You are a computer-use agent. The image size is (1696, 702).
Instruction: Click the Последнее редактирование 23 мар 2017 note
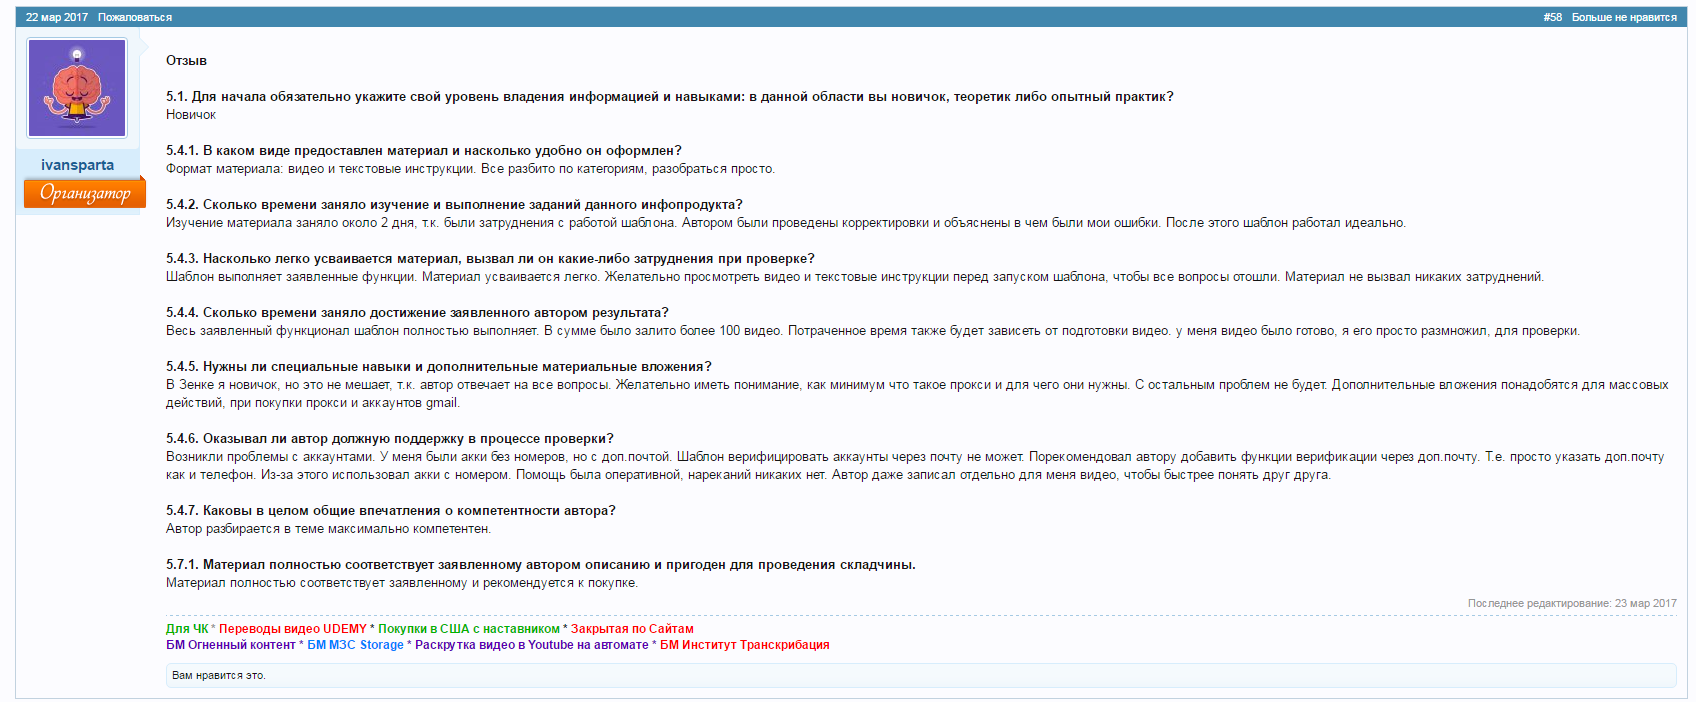(1572, 603)
